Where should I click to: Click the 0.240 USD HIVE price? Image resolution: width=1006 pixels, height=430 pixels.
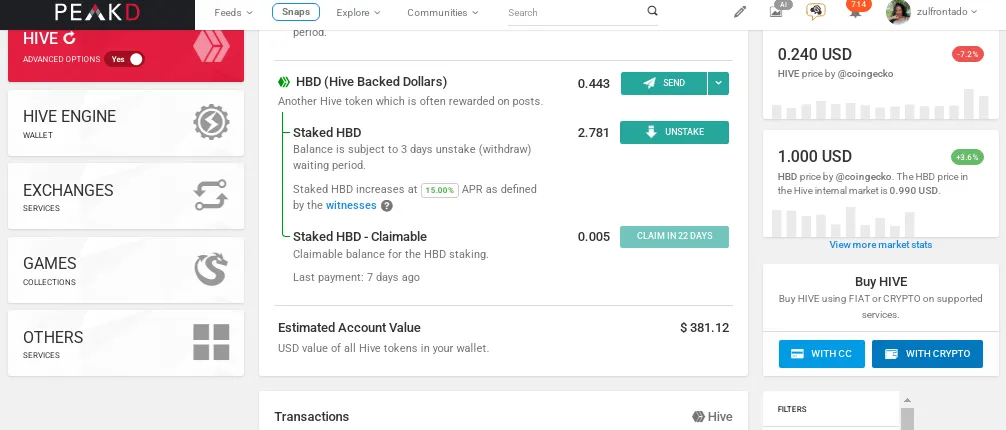pos(815,55)
